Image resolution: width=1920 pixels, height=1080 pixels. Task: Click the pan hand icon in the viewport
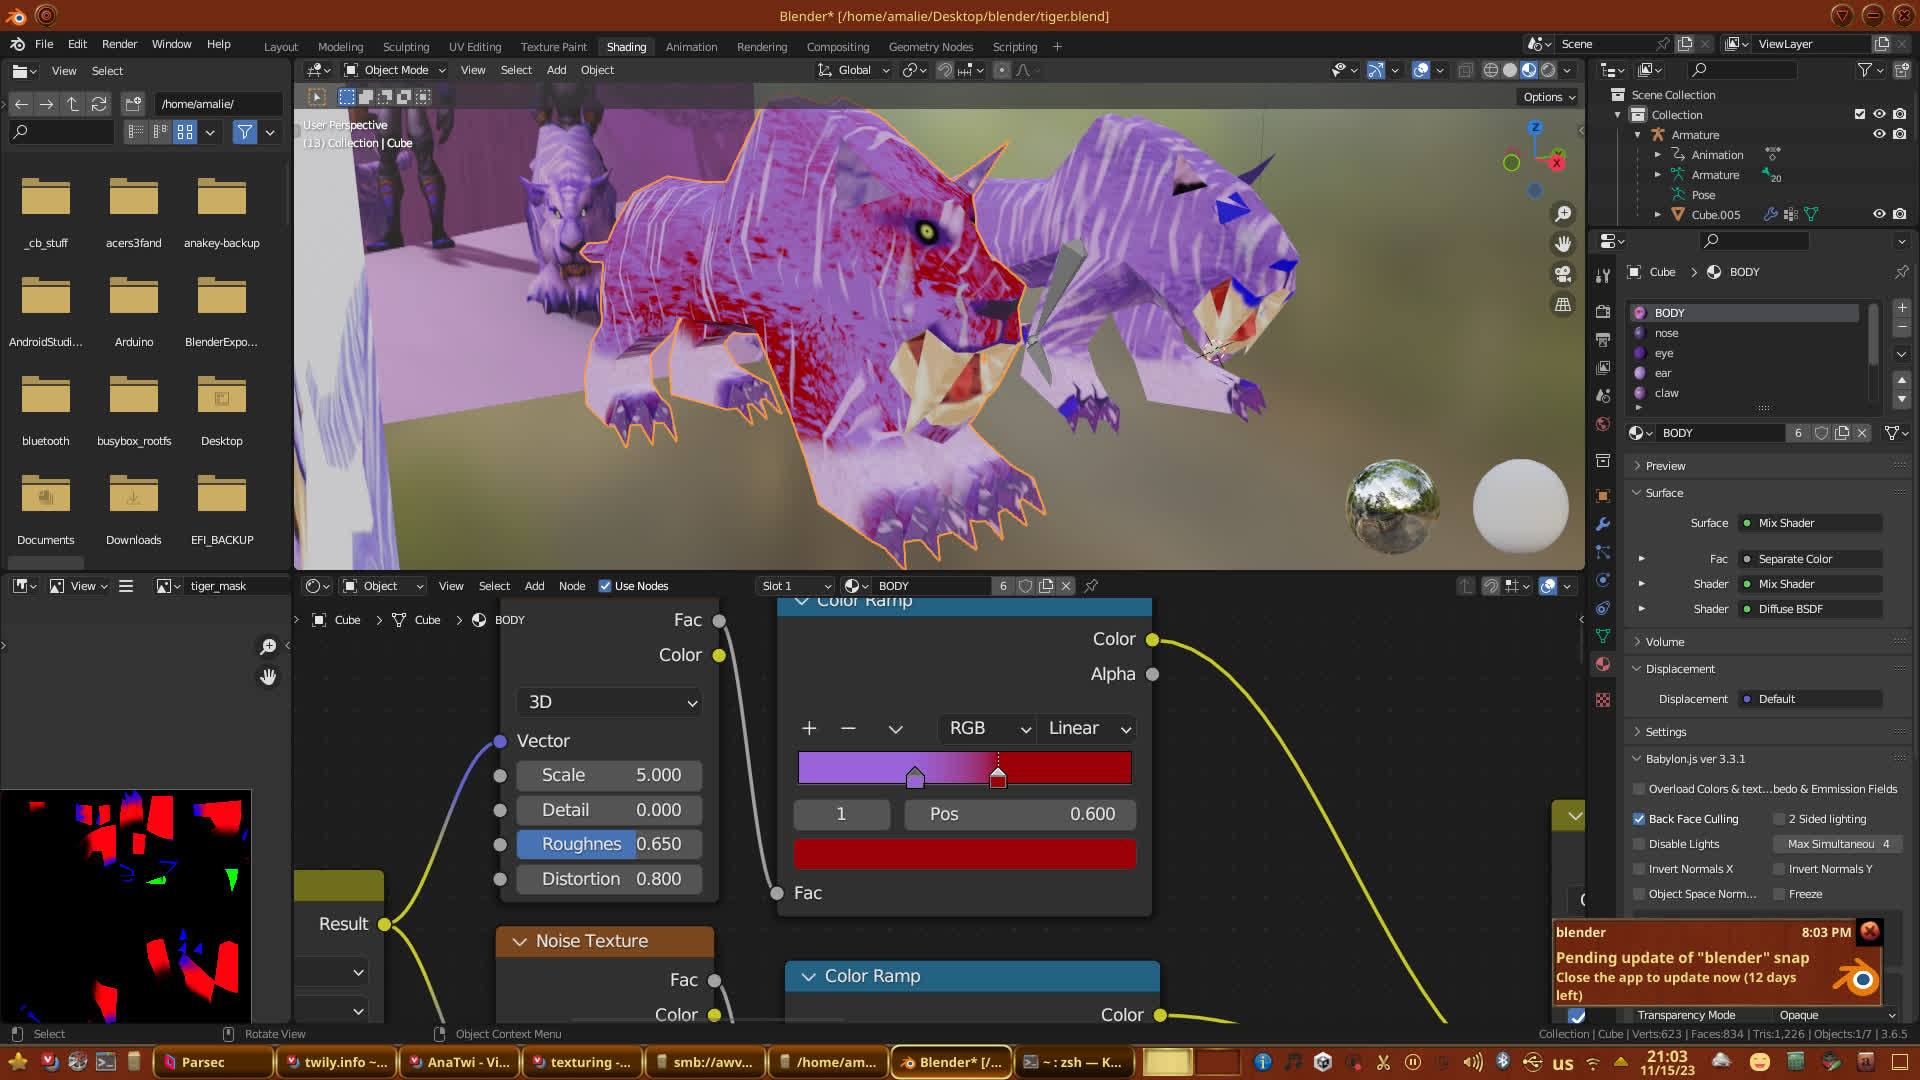[1562, 244]
